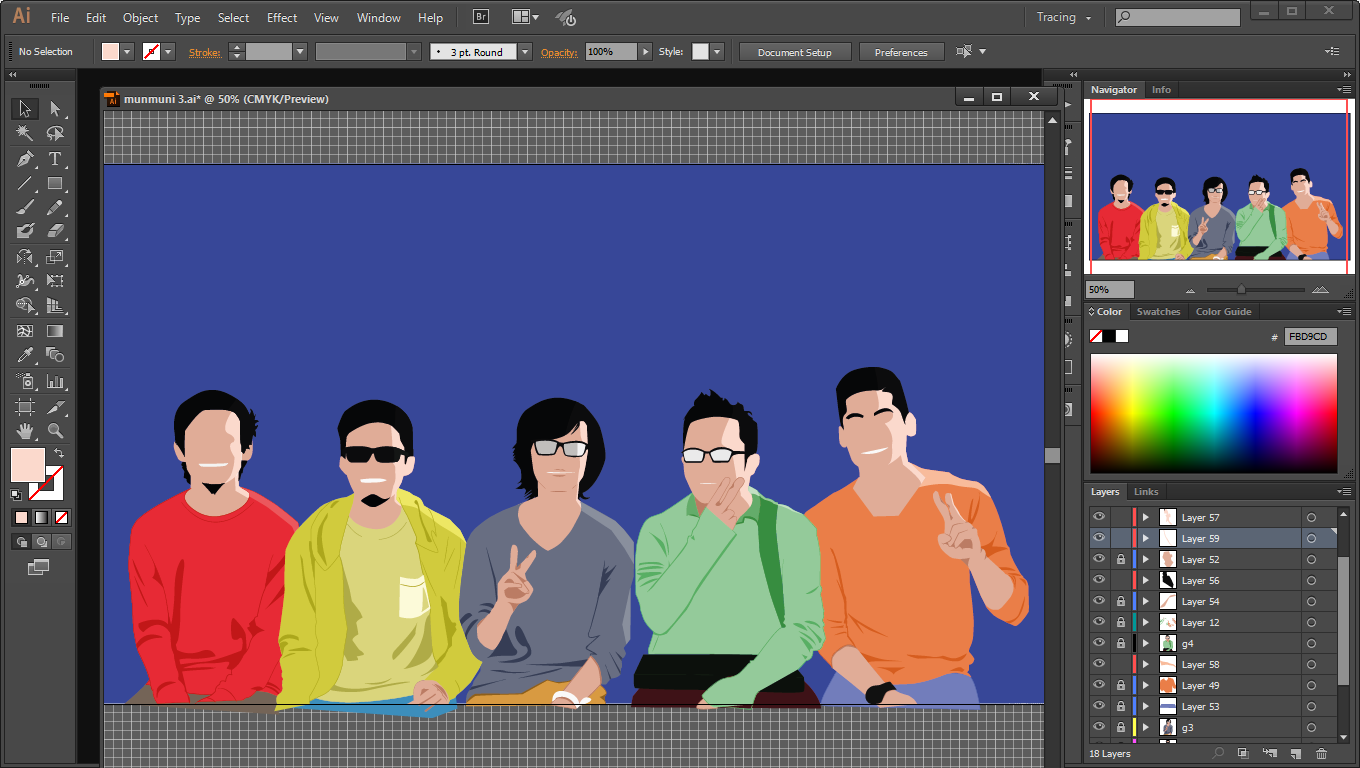
Task: Select the Pen tool
Action: 25,159
